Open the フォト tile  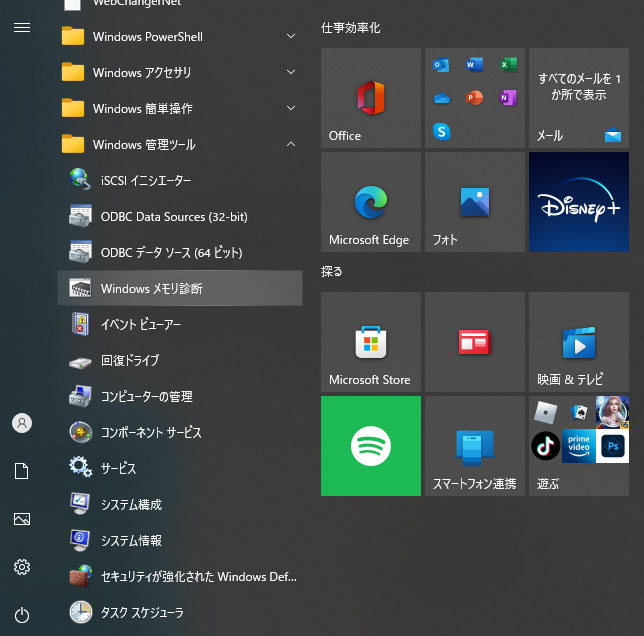[x=475, y=202]
